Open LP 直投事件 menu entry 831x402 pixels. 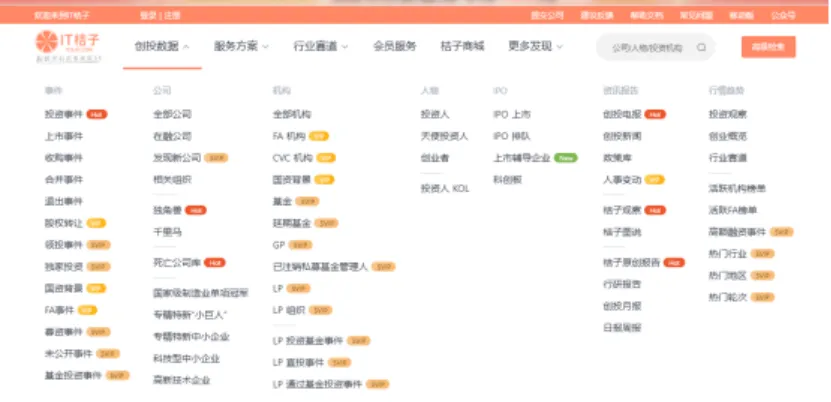click(x=298, y=362)
